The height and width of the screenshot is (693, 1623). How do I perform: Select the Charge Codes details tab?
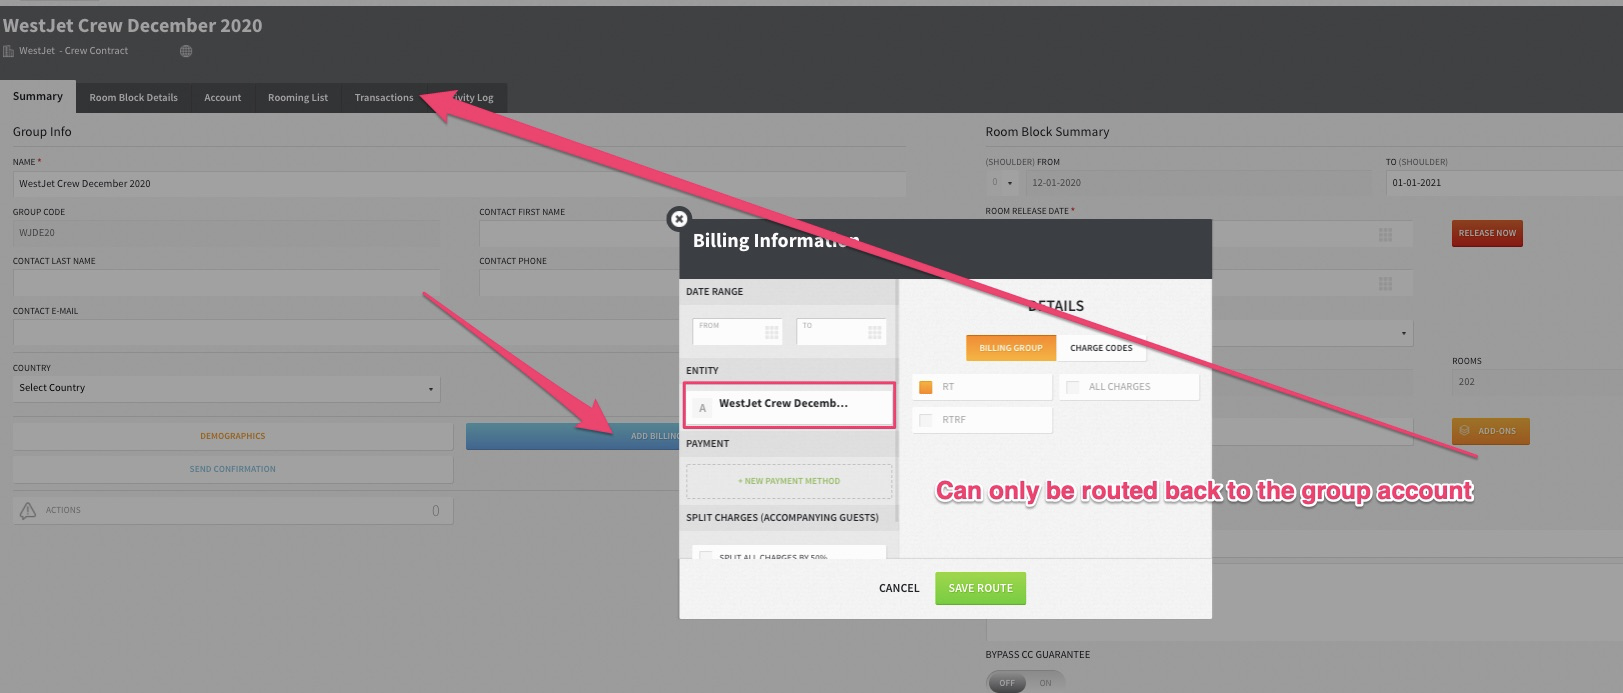click(1101, 348)
